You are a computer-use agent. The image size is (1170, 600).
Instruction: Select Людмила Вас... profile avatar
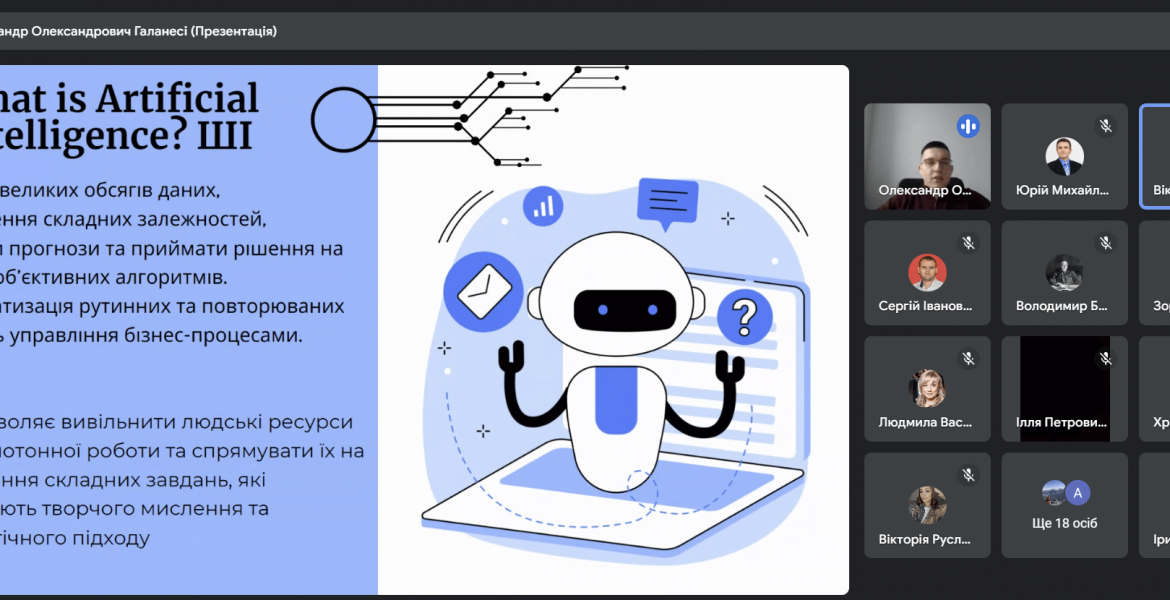(x=927, y=389)
